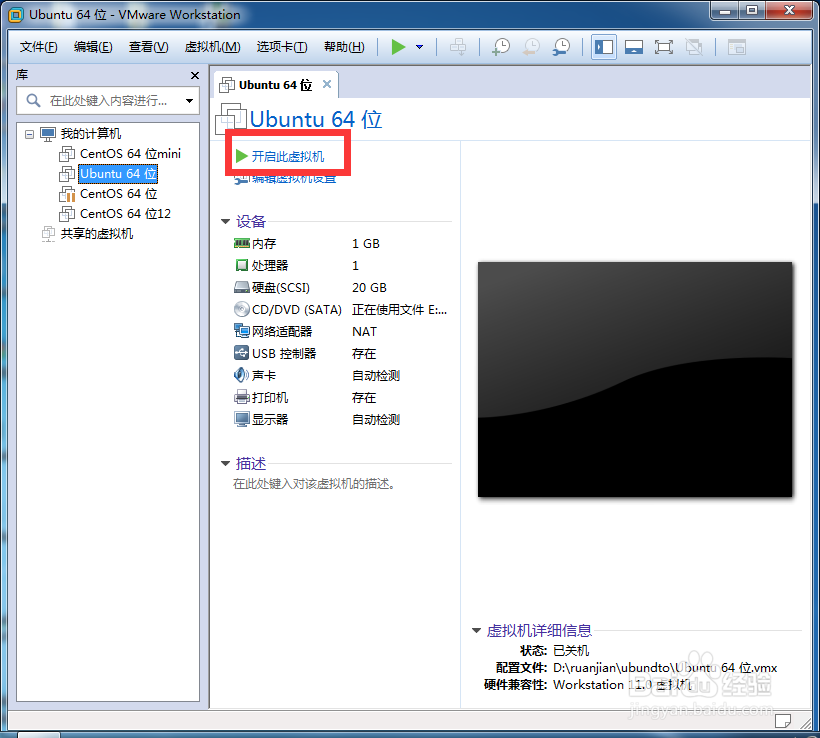The height and width of the screenshot is (738, 820).
Task: Select 共享的虚拟机 in the library
Action: [97, 234]
